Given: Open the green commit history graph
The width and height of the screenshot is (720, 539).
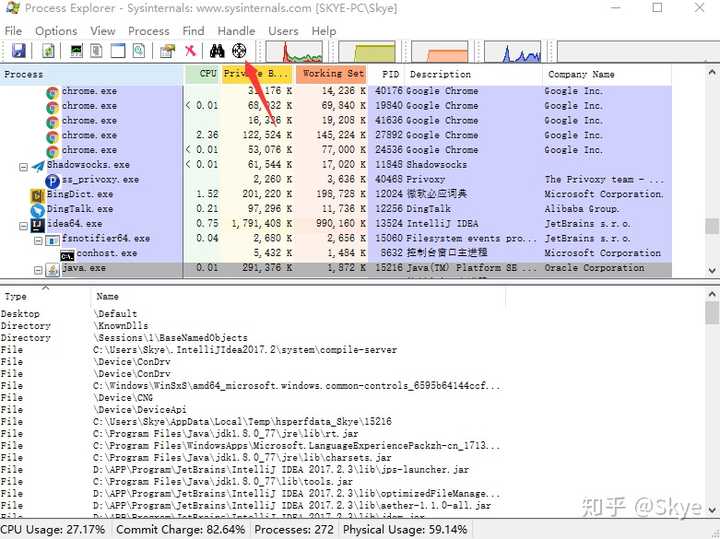Looking at the screenshot, I should [x=367, y=51].
